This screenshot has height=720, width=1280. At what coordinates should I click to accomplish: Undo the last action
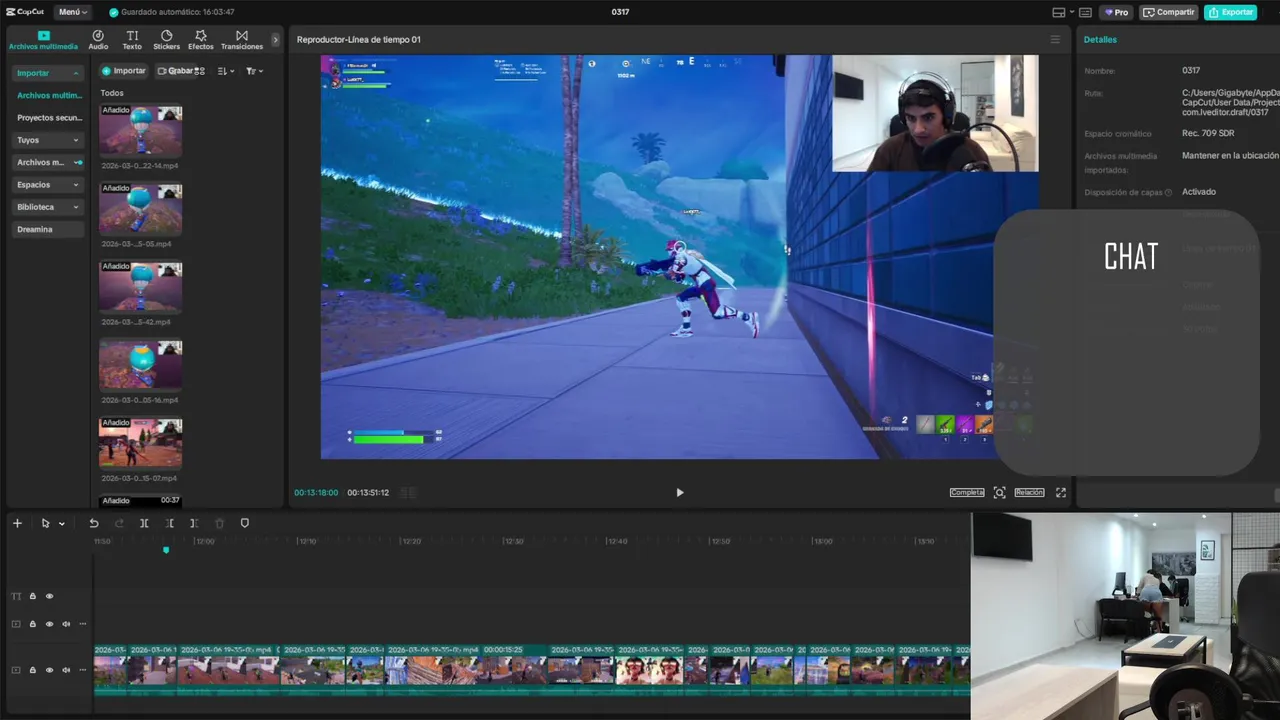[x=94, y=523]
